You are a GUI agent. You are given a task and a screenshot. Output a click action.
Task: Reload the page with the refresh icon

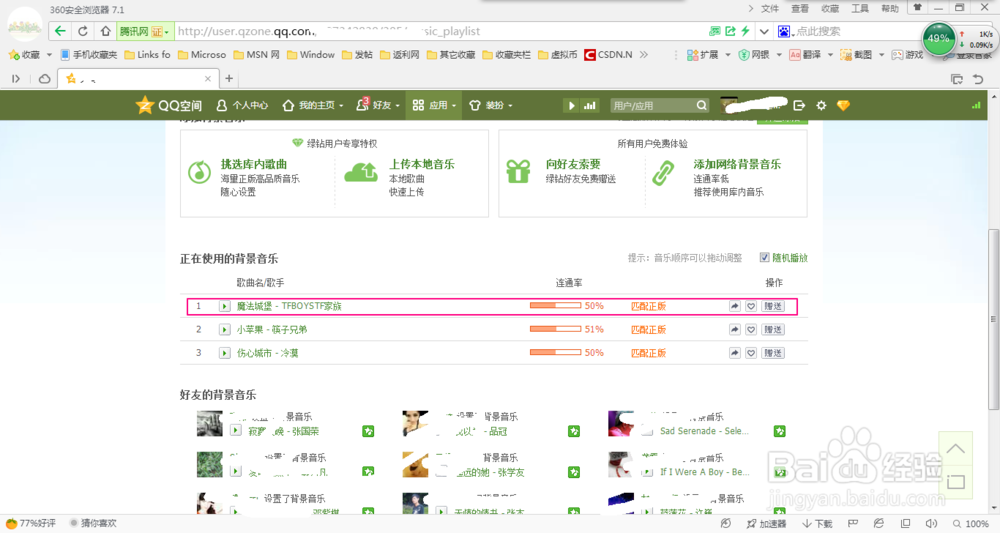(x=83, y=31)
